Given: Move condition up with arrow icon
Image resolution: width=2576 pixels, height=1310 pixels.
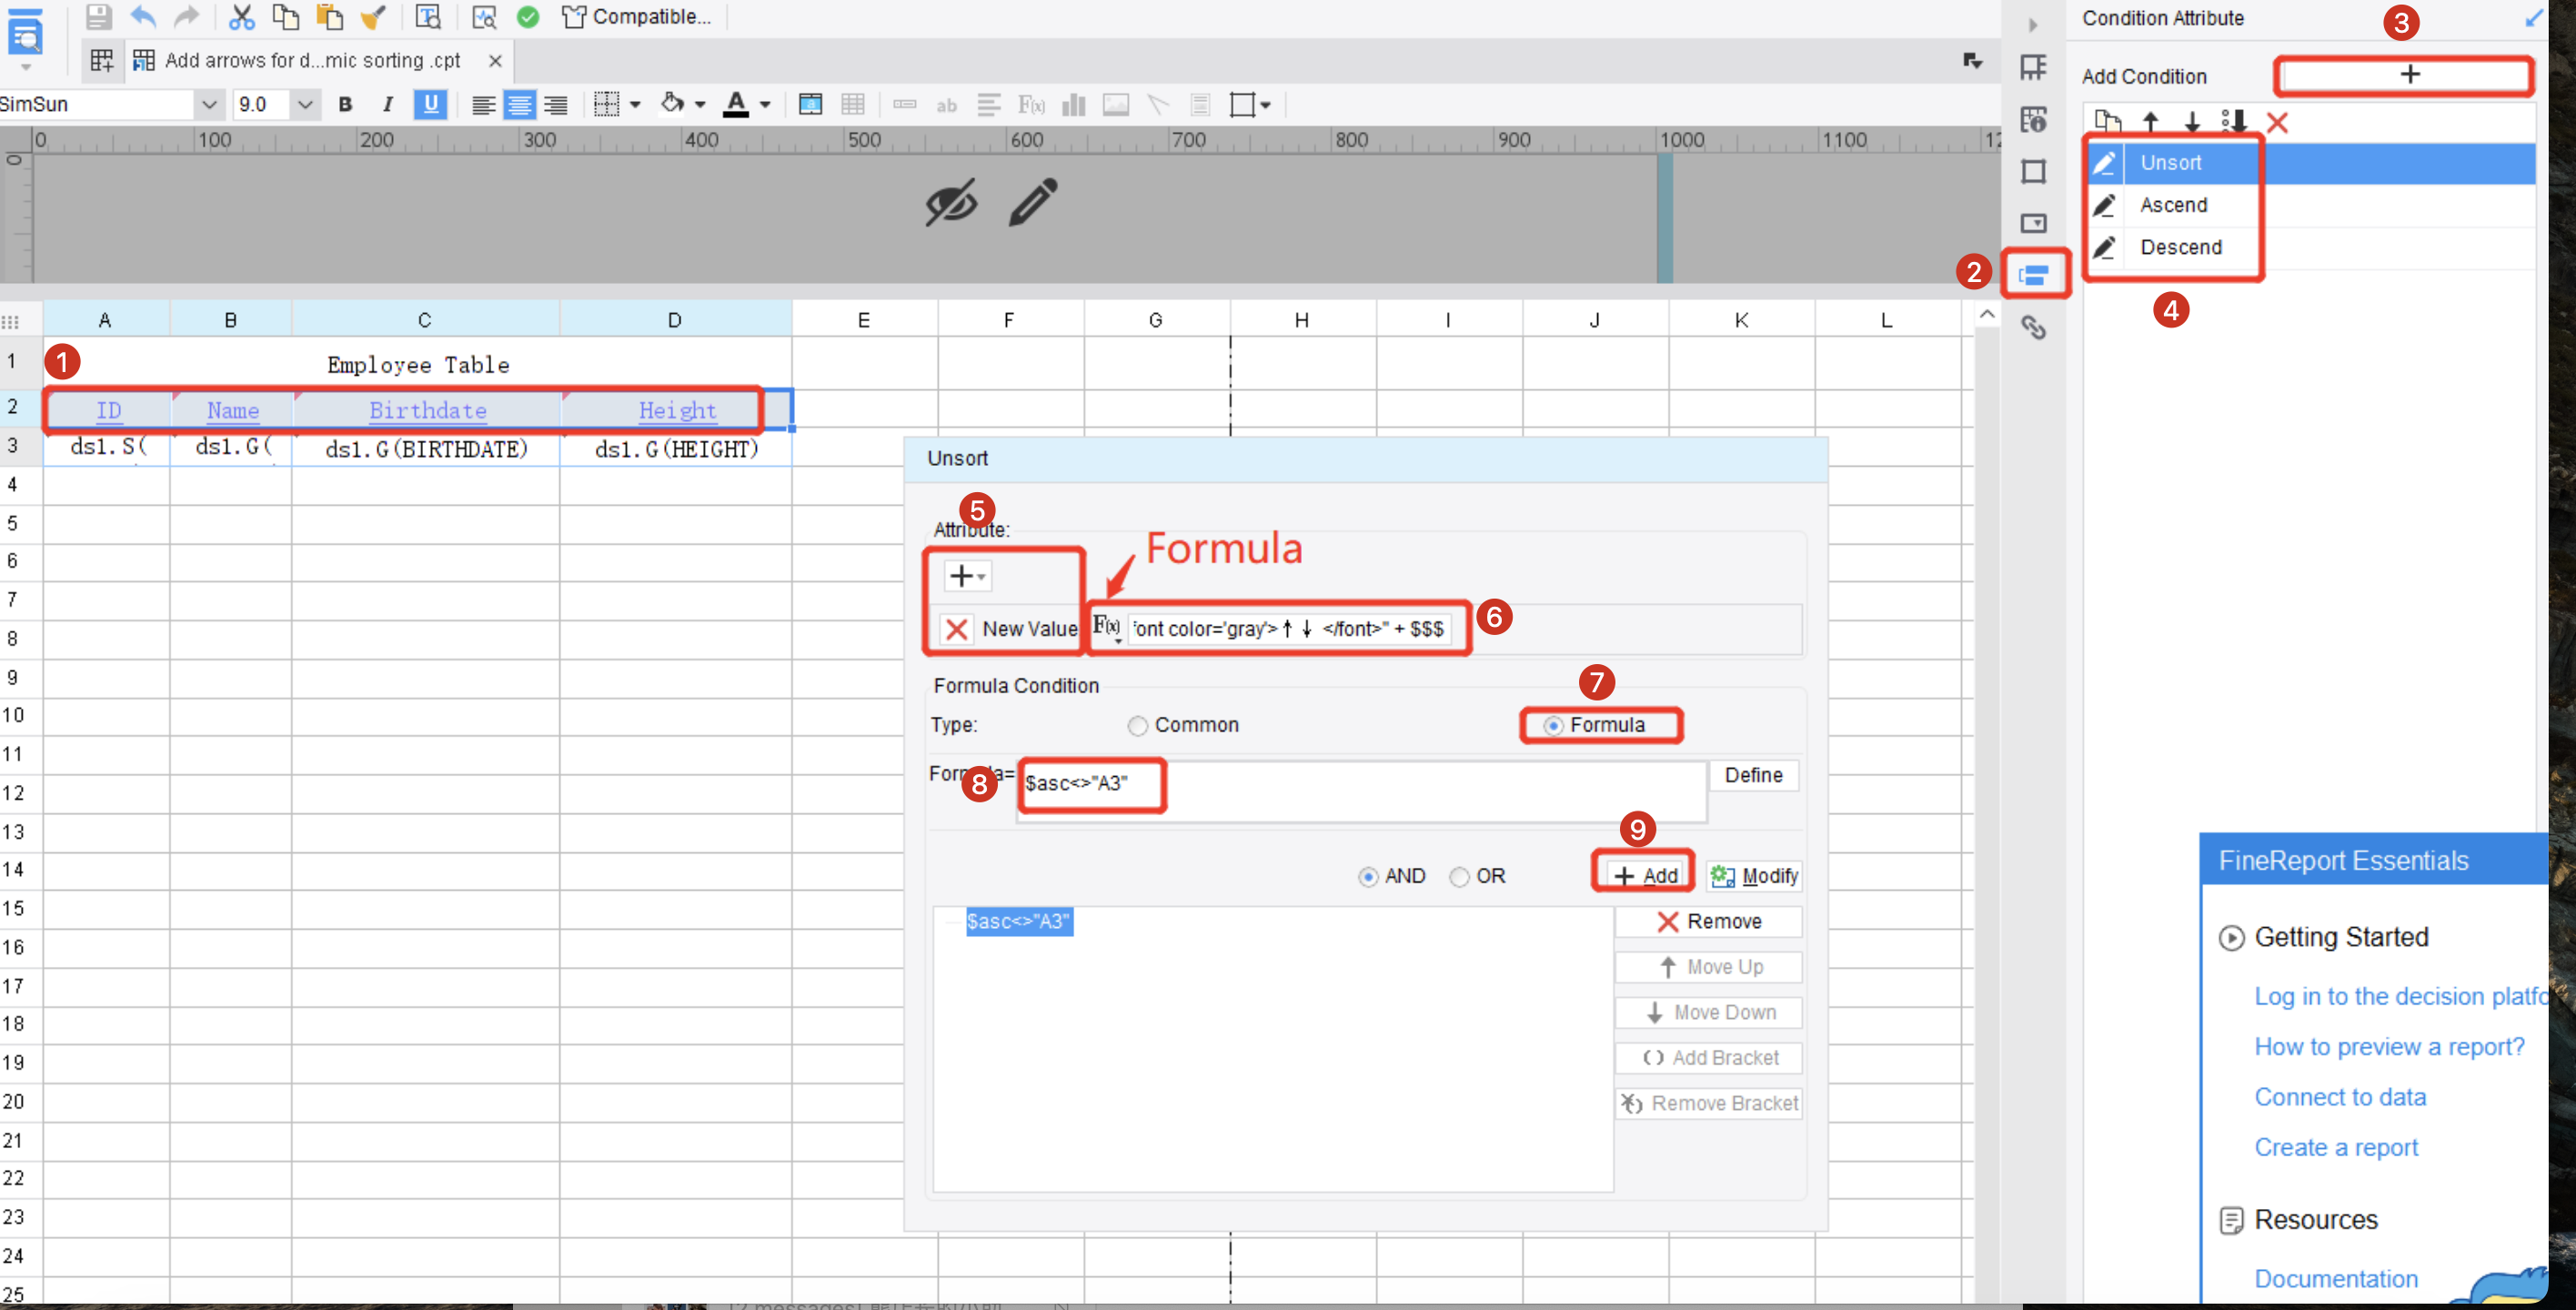Looking at the screenshot, I should click(2150, 122).
